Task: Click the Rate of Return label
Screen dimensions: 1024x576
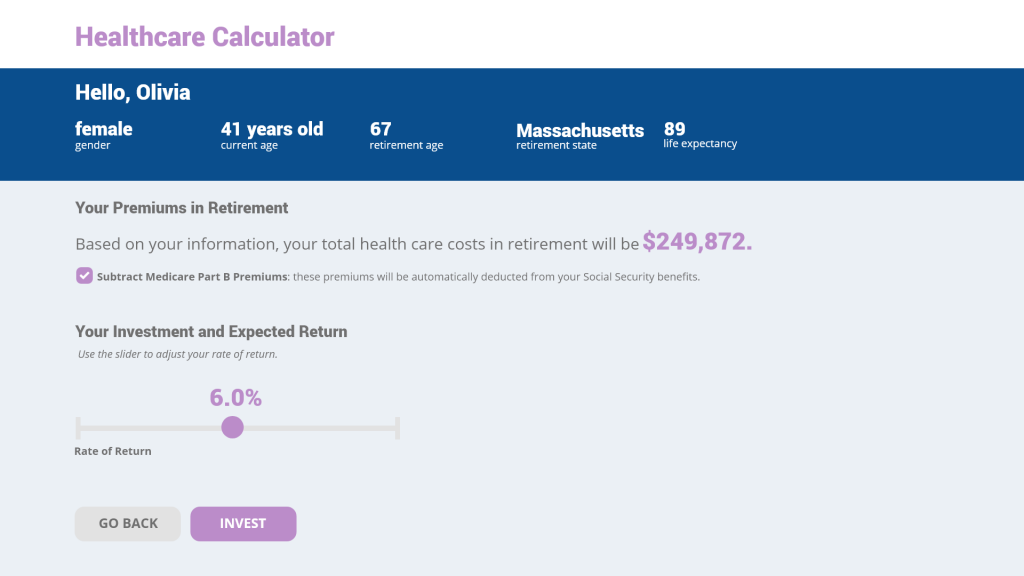Action: tap(113, 451)
